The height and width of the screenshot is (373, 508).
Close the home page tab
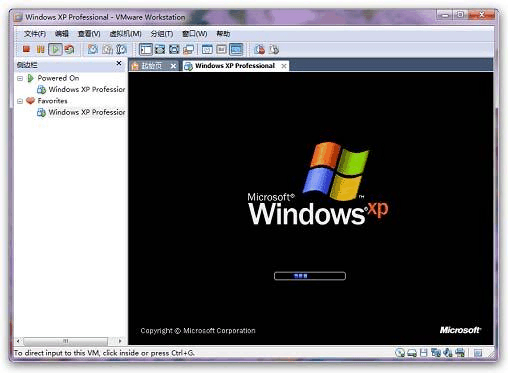pyautogui.click(x=173, y=66)
